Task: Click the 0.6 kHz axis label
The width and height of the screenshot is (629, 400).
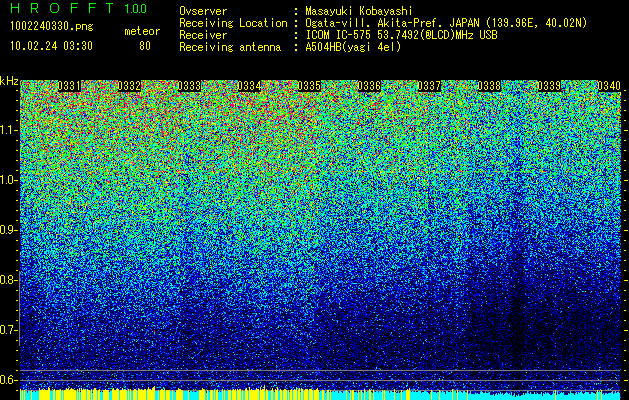Action: click(9, 380)
